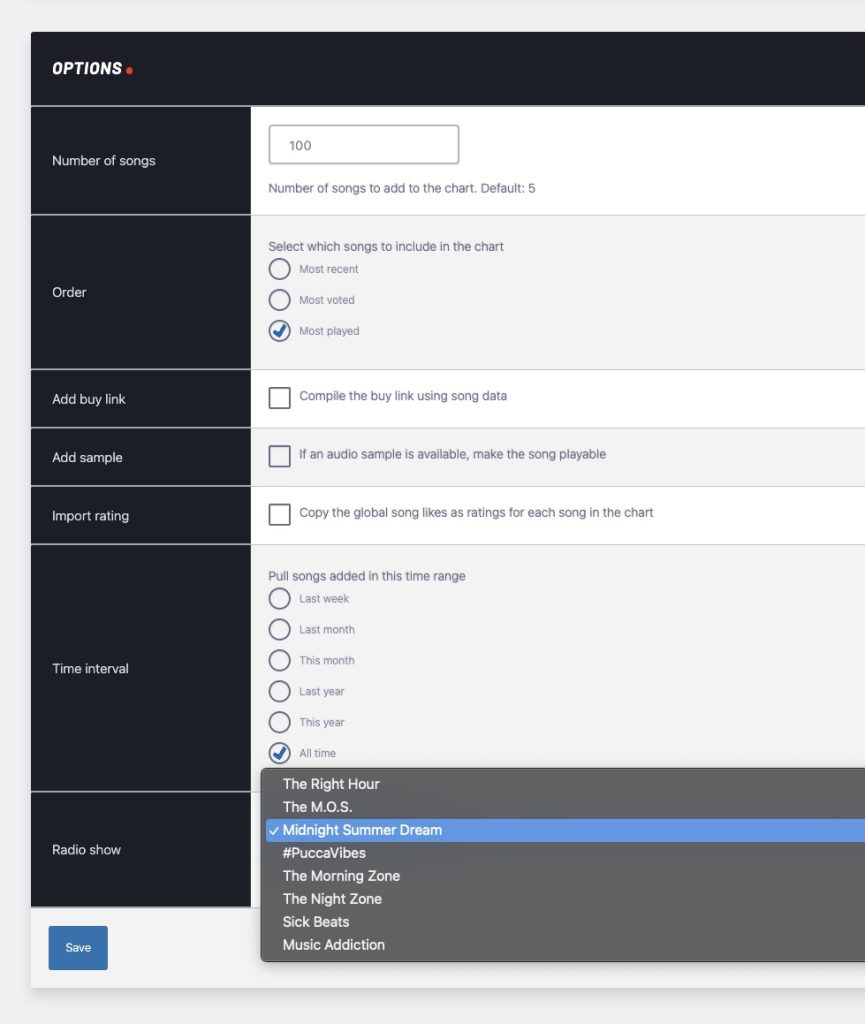Select the All time radio button
This screenshot has width=865, height=1024.
(x=280, y=753)
